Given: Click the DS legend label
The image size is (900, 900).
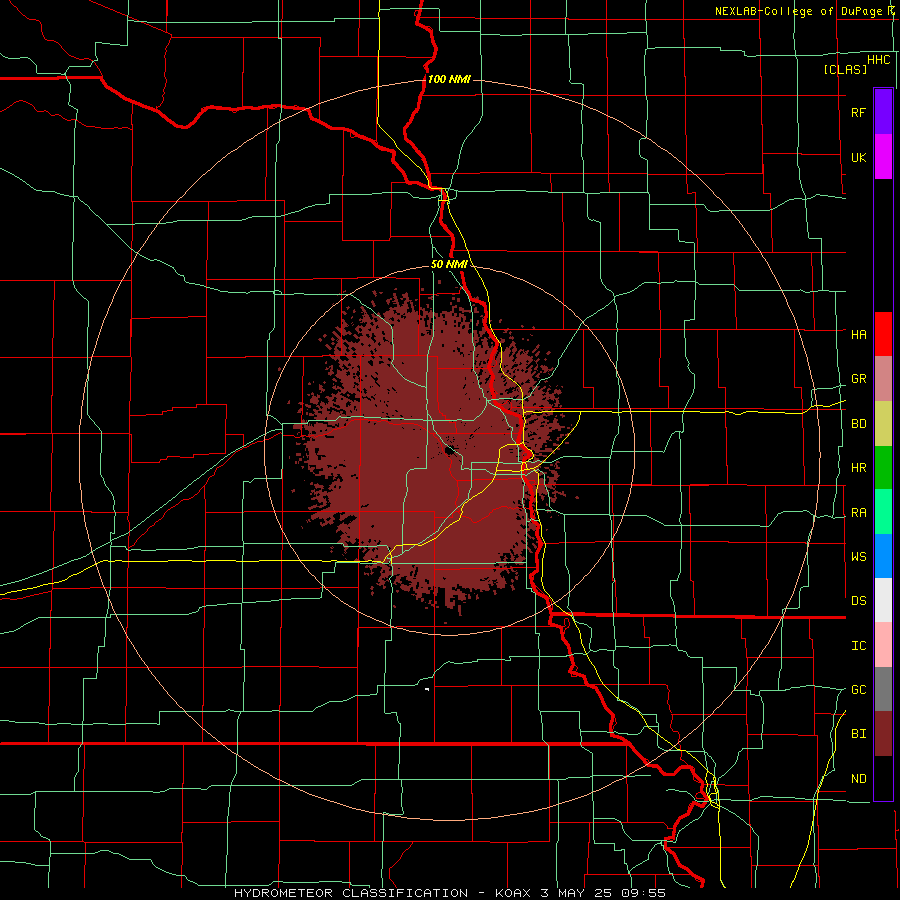Looking at the screenshot, I should (x=858, y=600).
